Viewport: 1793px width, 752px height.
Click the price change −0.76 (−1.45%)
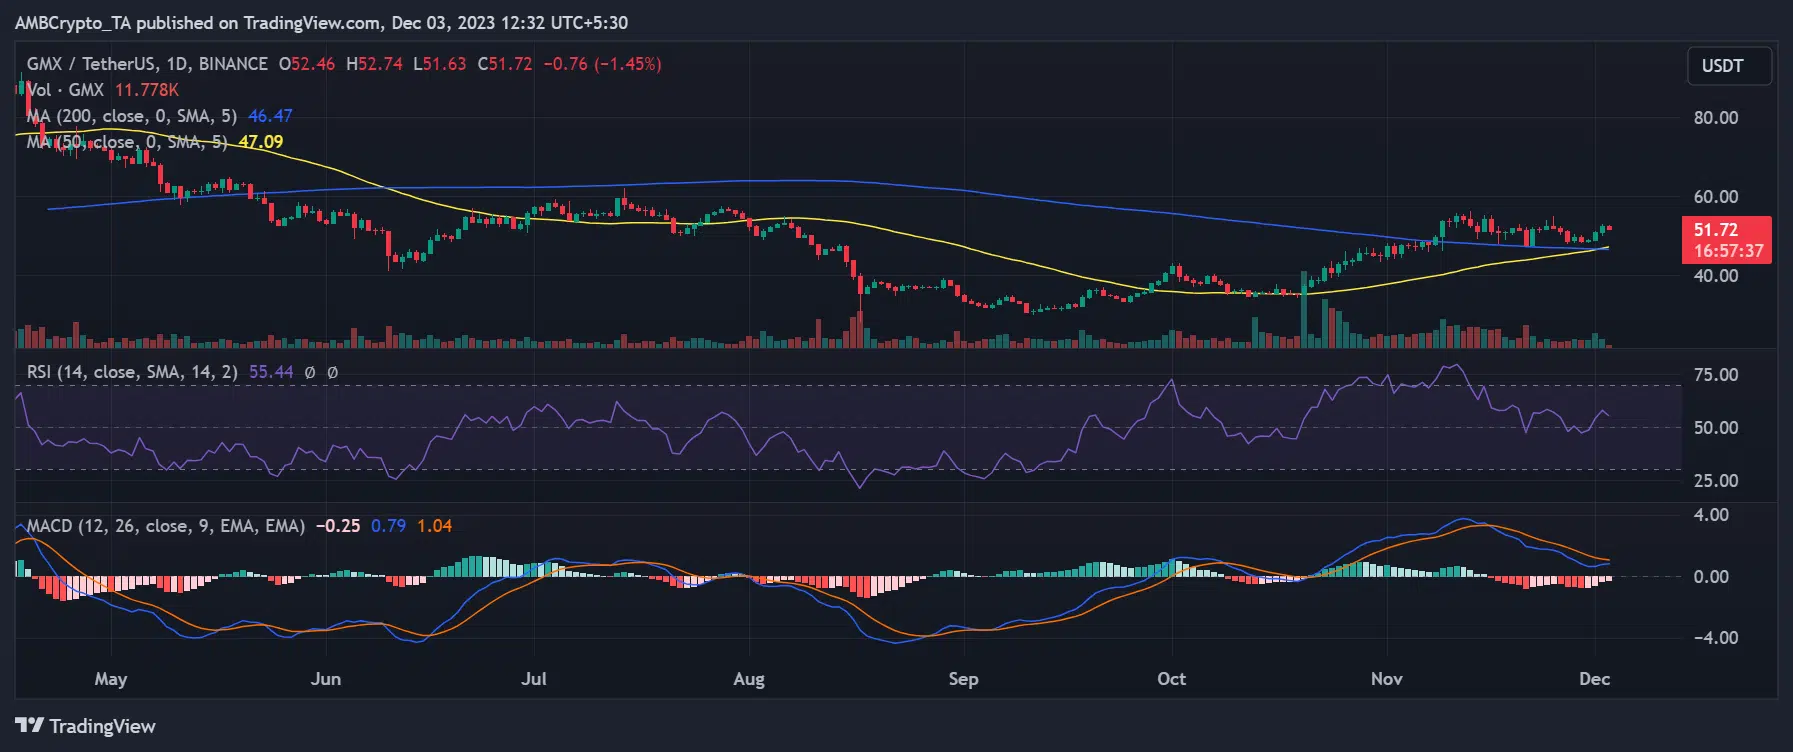[x=602, y=64]
